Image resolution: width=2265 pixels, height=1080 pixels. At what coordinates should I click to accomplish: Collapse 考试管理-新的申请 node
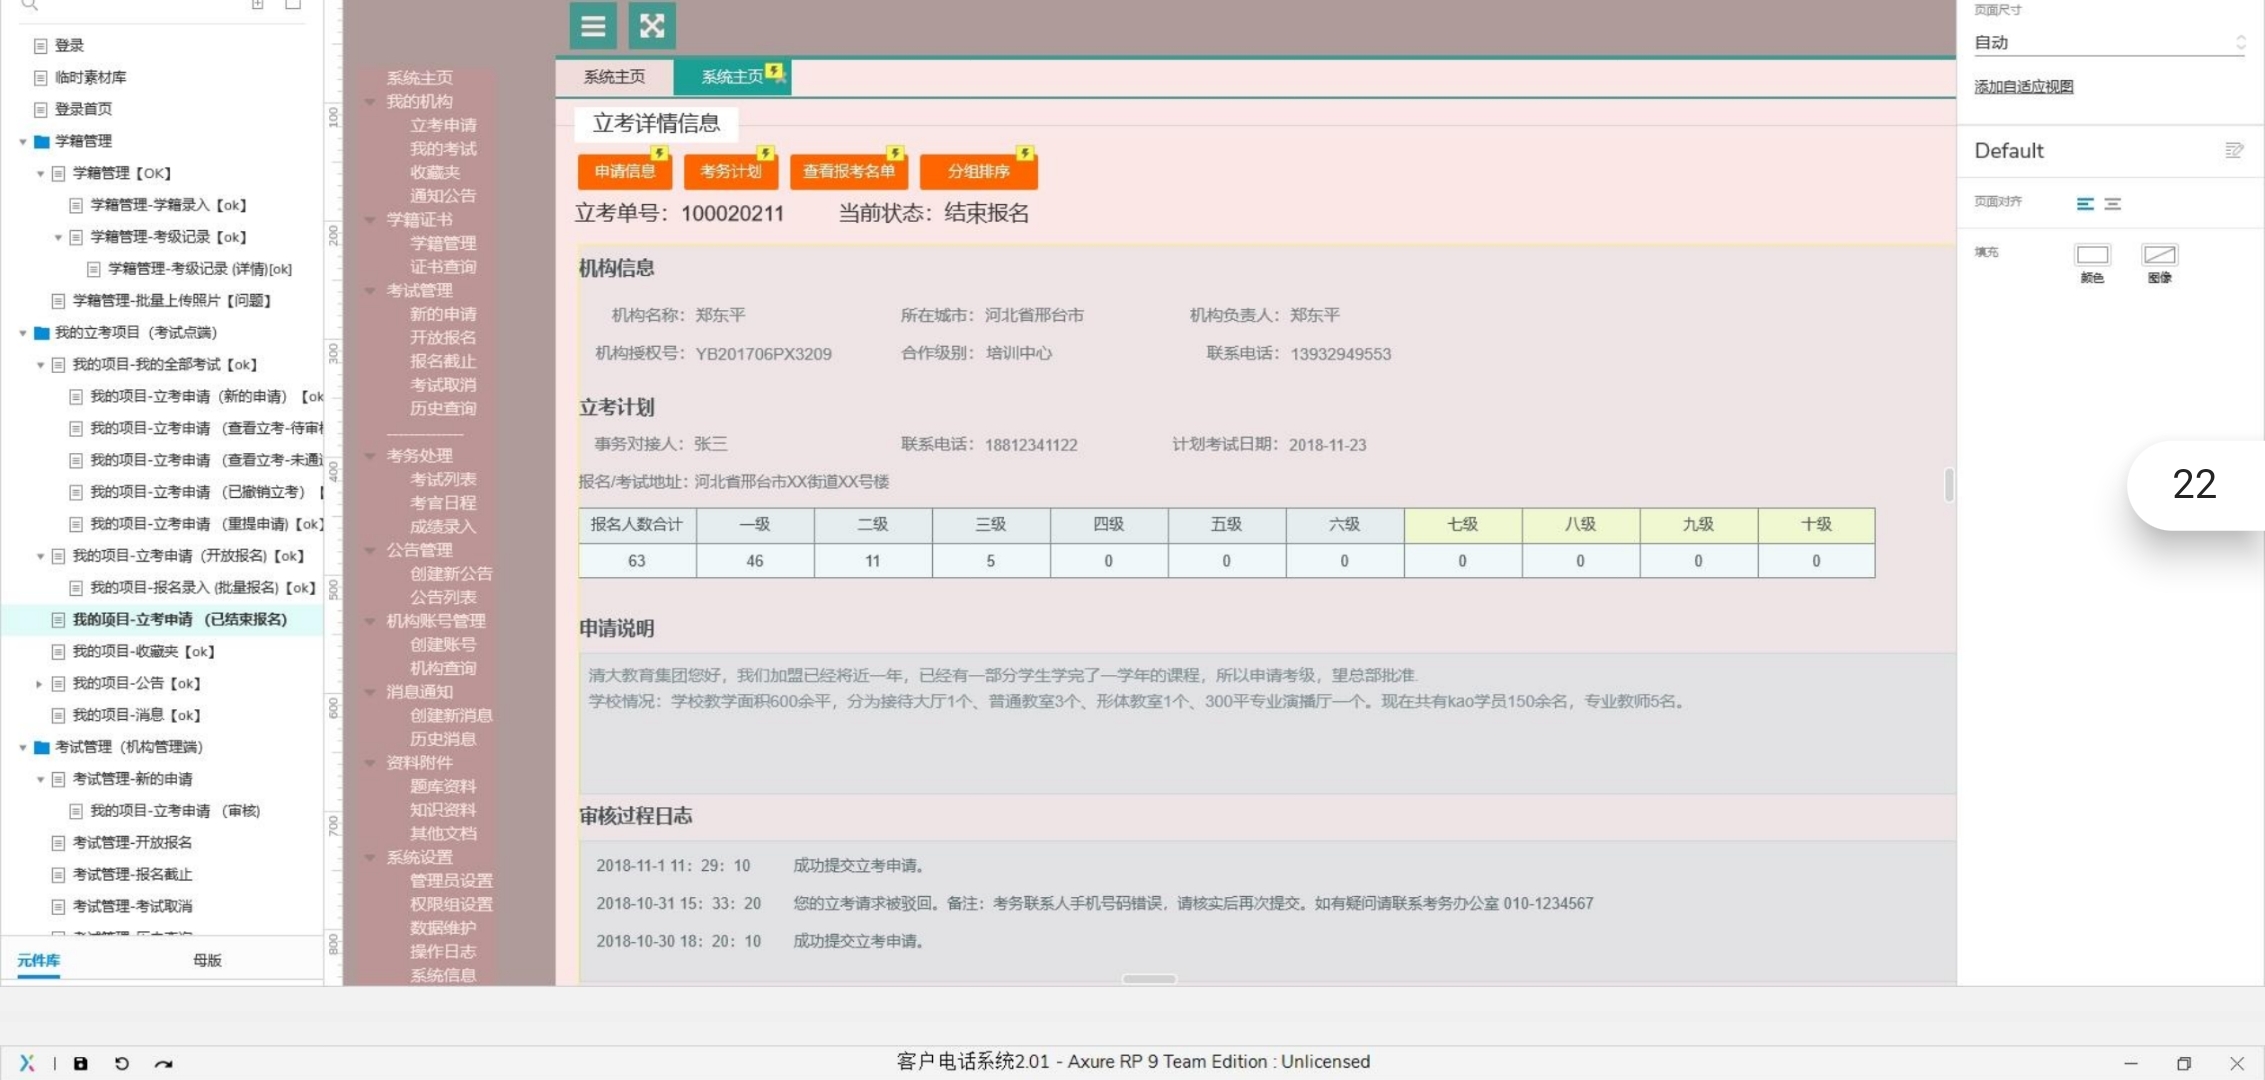click(40, 779)
